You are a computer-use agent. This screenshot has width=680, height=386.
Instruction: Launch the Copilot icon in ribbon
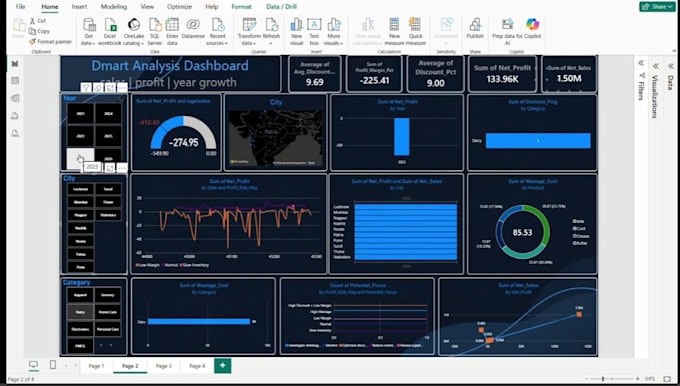(x=532, y=24)
